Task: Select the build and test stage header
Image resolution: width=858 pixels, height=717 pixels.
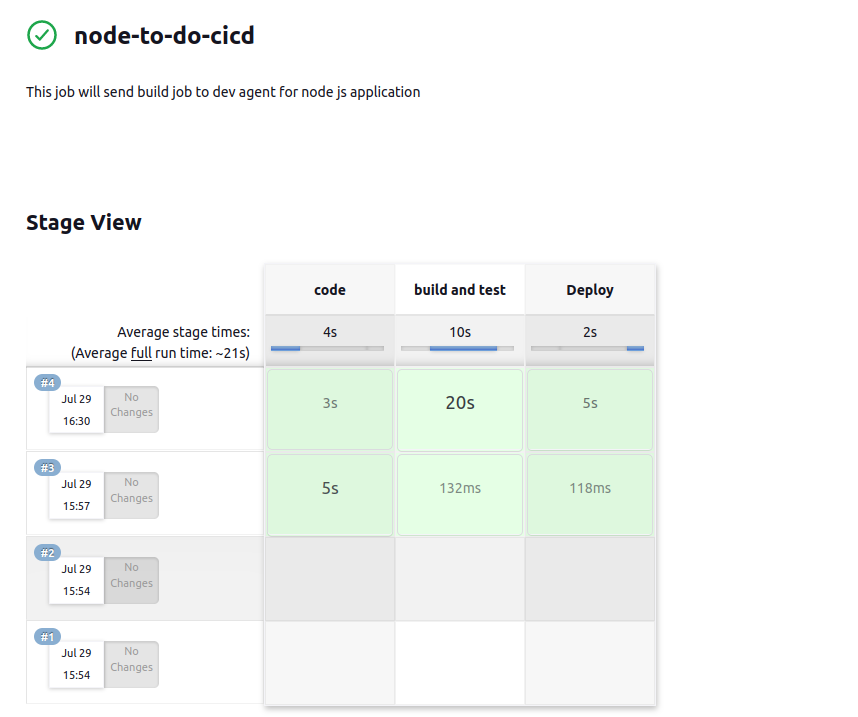Action: click(460, 290)
